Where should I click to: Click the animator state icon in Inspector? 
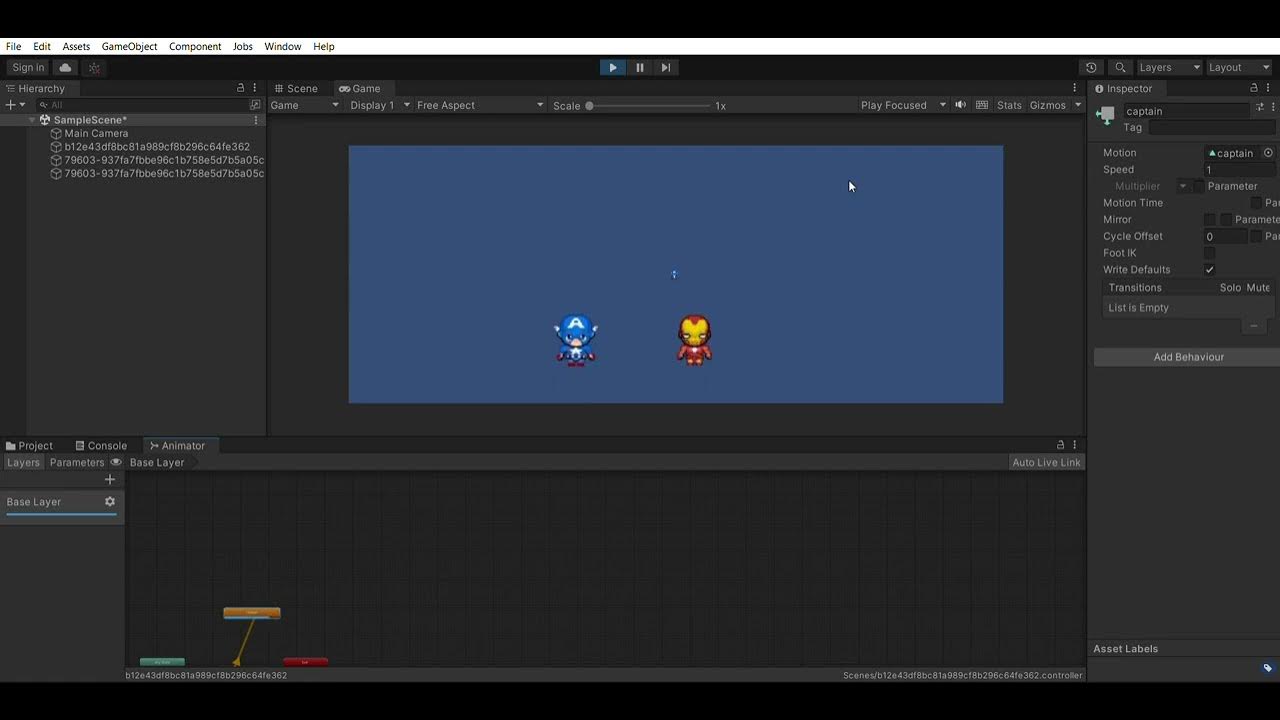[1105, 115]
